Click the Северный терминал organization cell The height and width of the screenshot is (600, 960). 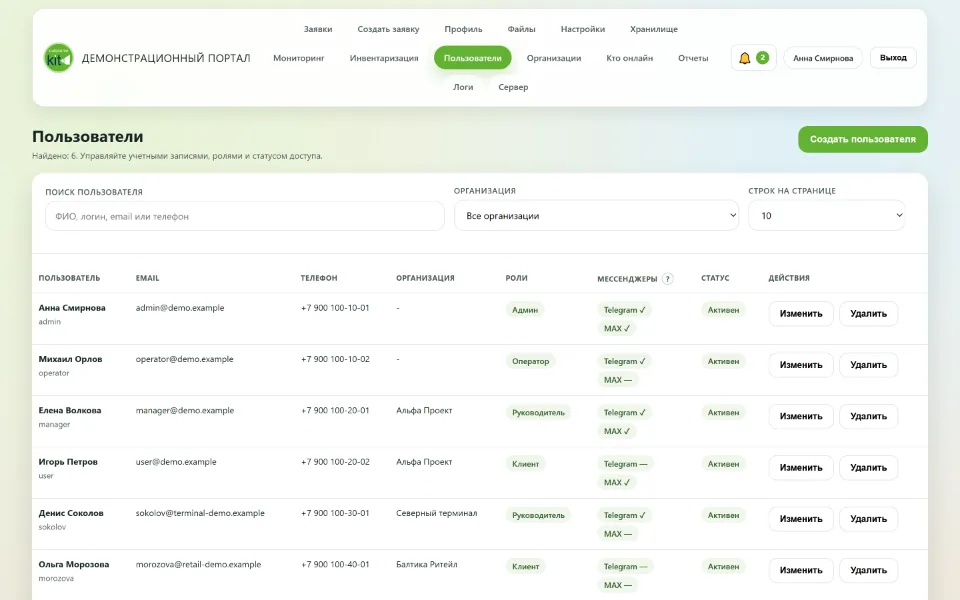coord(437,513)
